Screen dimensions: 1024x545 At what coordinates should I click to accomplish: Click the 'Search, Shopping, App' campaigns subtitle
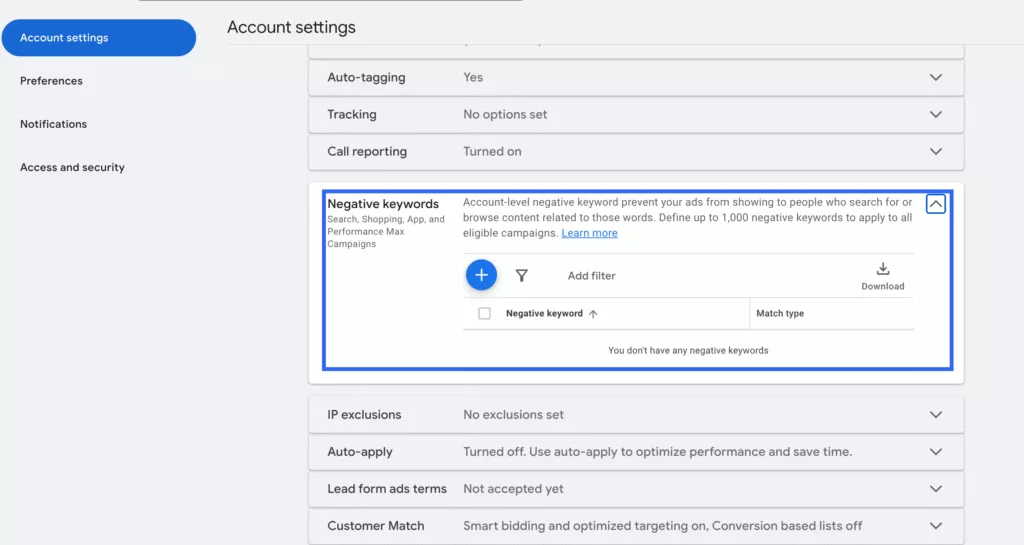click(385, 232)
